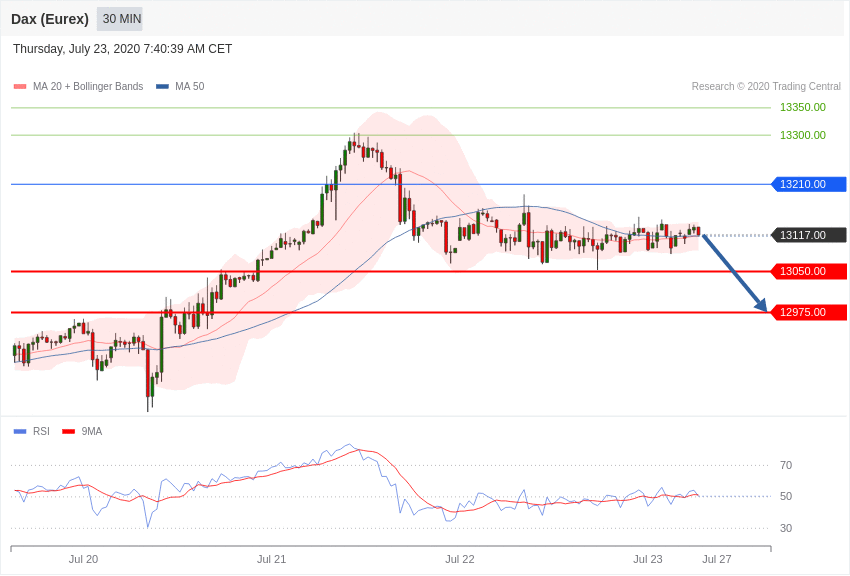Click the RSI legend color swatch

coord(20,431)
